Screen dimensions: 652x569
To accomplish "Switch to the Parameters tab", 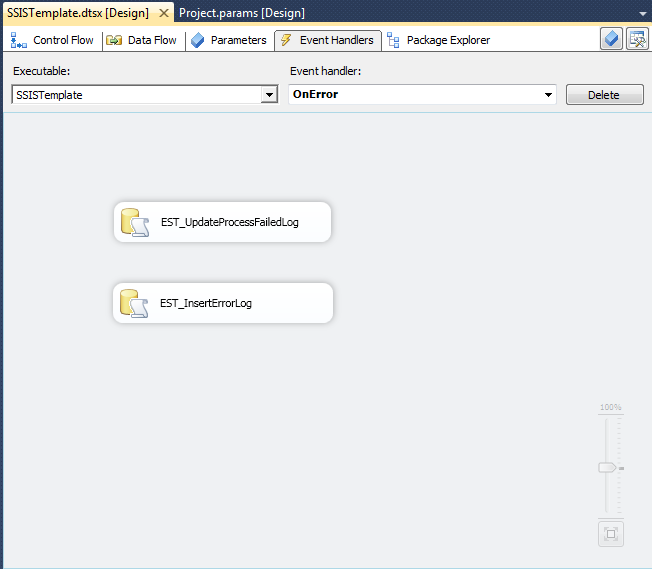I will (x=229, y=40).
